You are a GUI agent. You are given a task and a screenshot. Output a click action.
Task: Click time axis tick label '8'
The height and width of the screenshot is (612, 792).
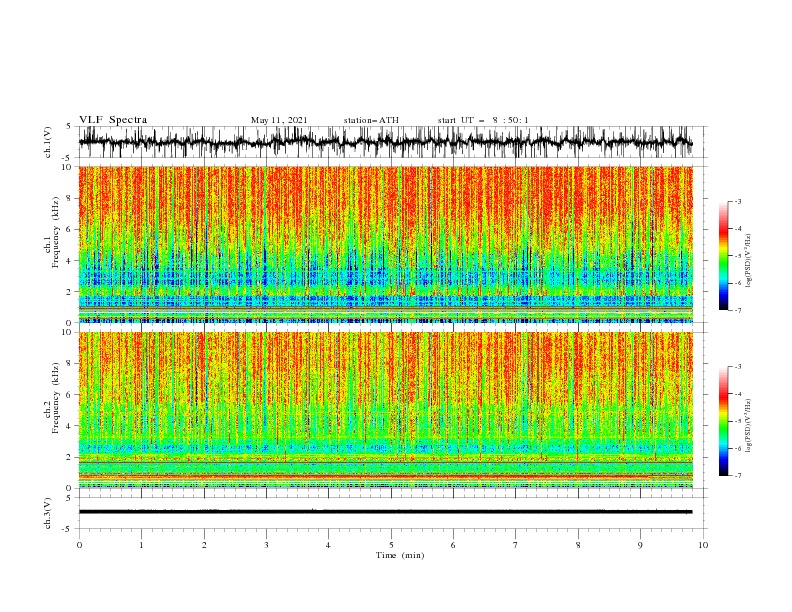pos(578,545)
